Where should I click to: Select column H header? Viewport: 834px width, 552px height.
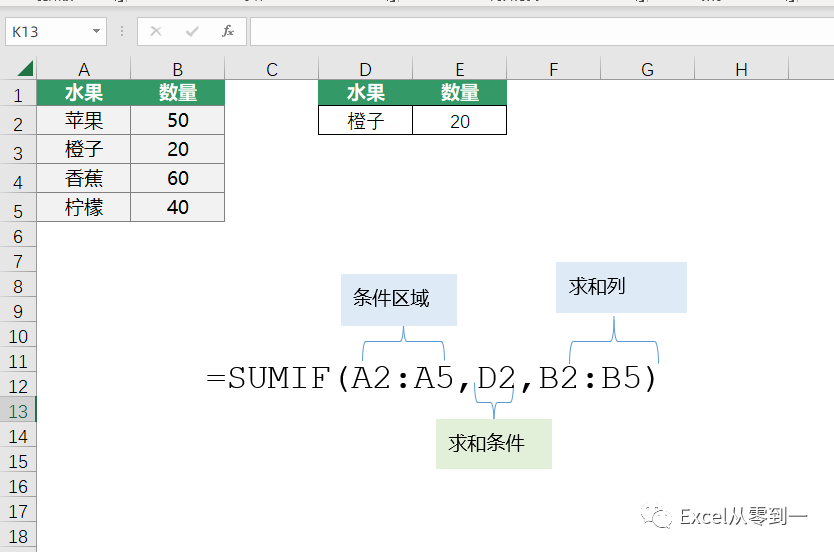(x=741, y=69)
